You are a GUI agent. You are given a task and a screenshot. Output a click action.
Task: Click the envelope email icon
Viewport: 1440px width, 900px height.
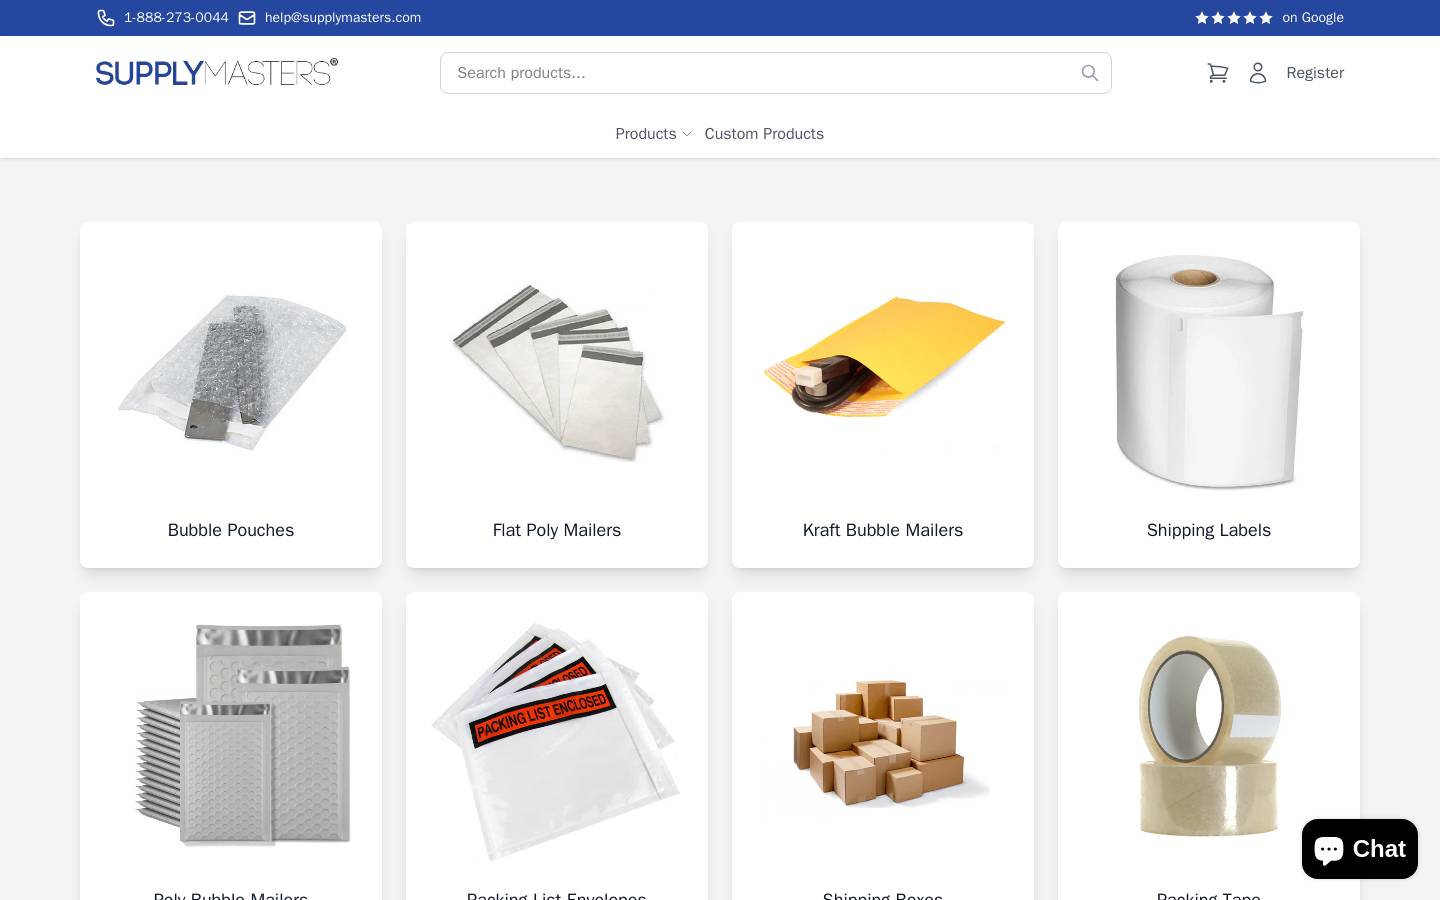(247, 18)
